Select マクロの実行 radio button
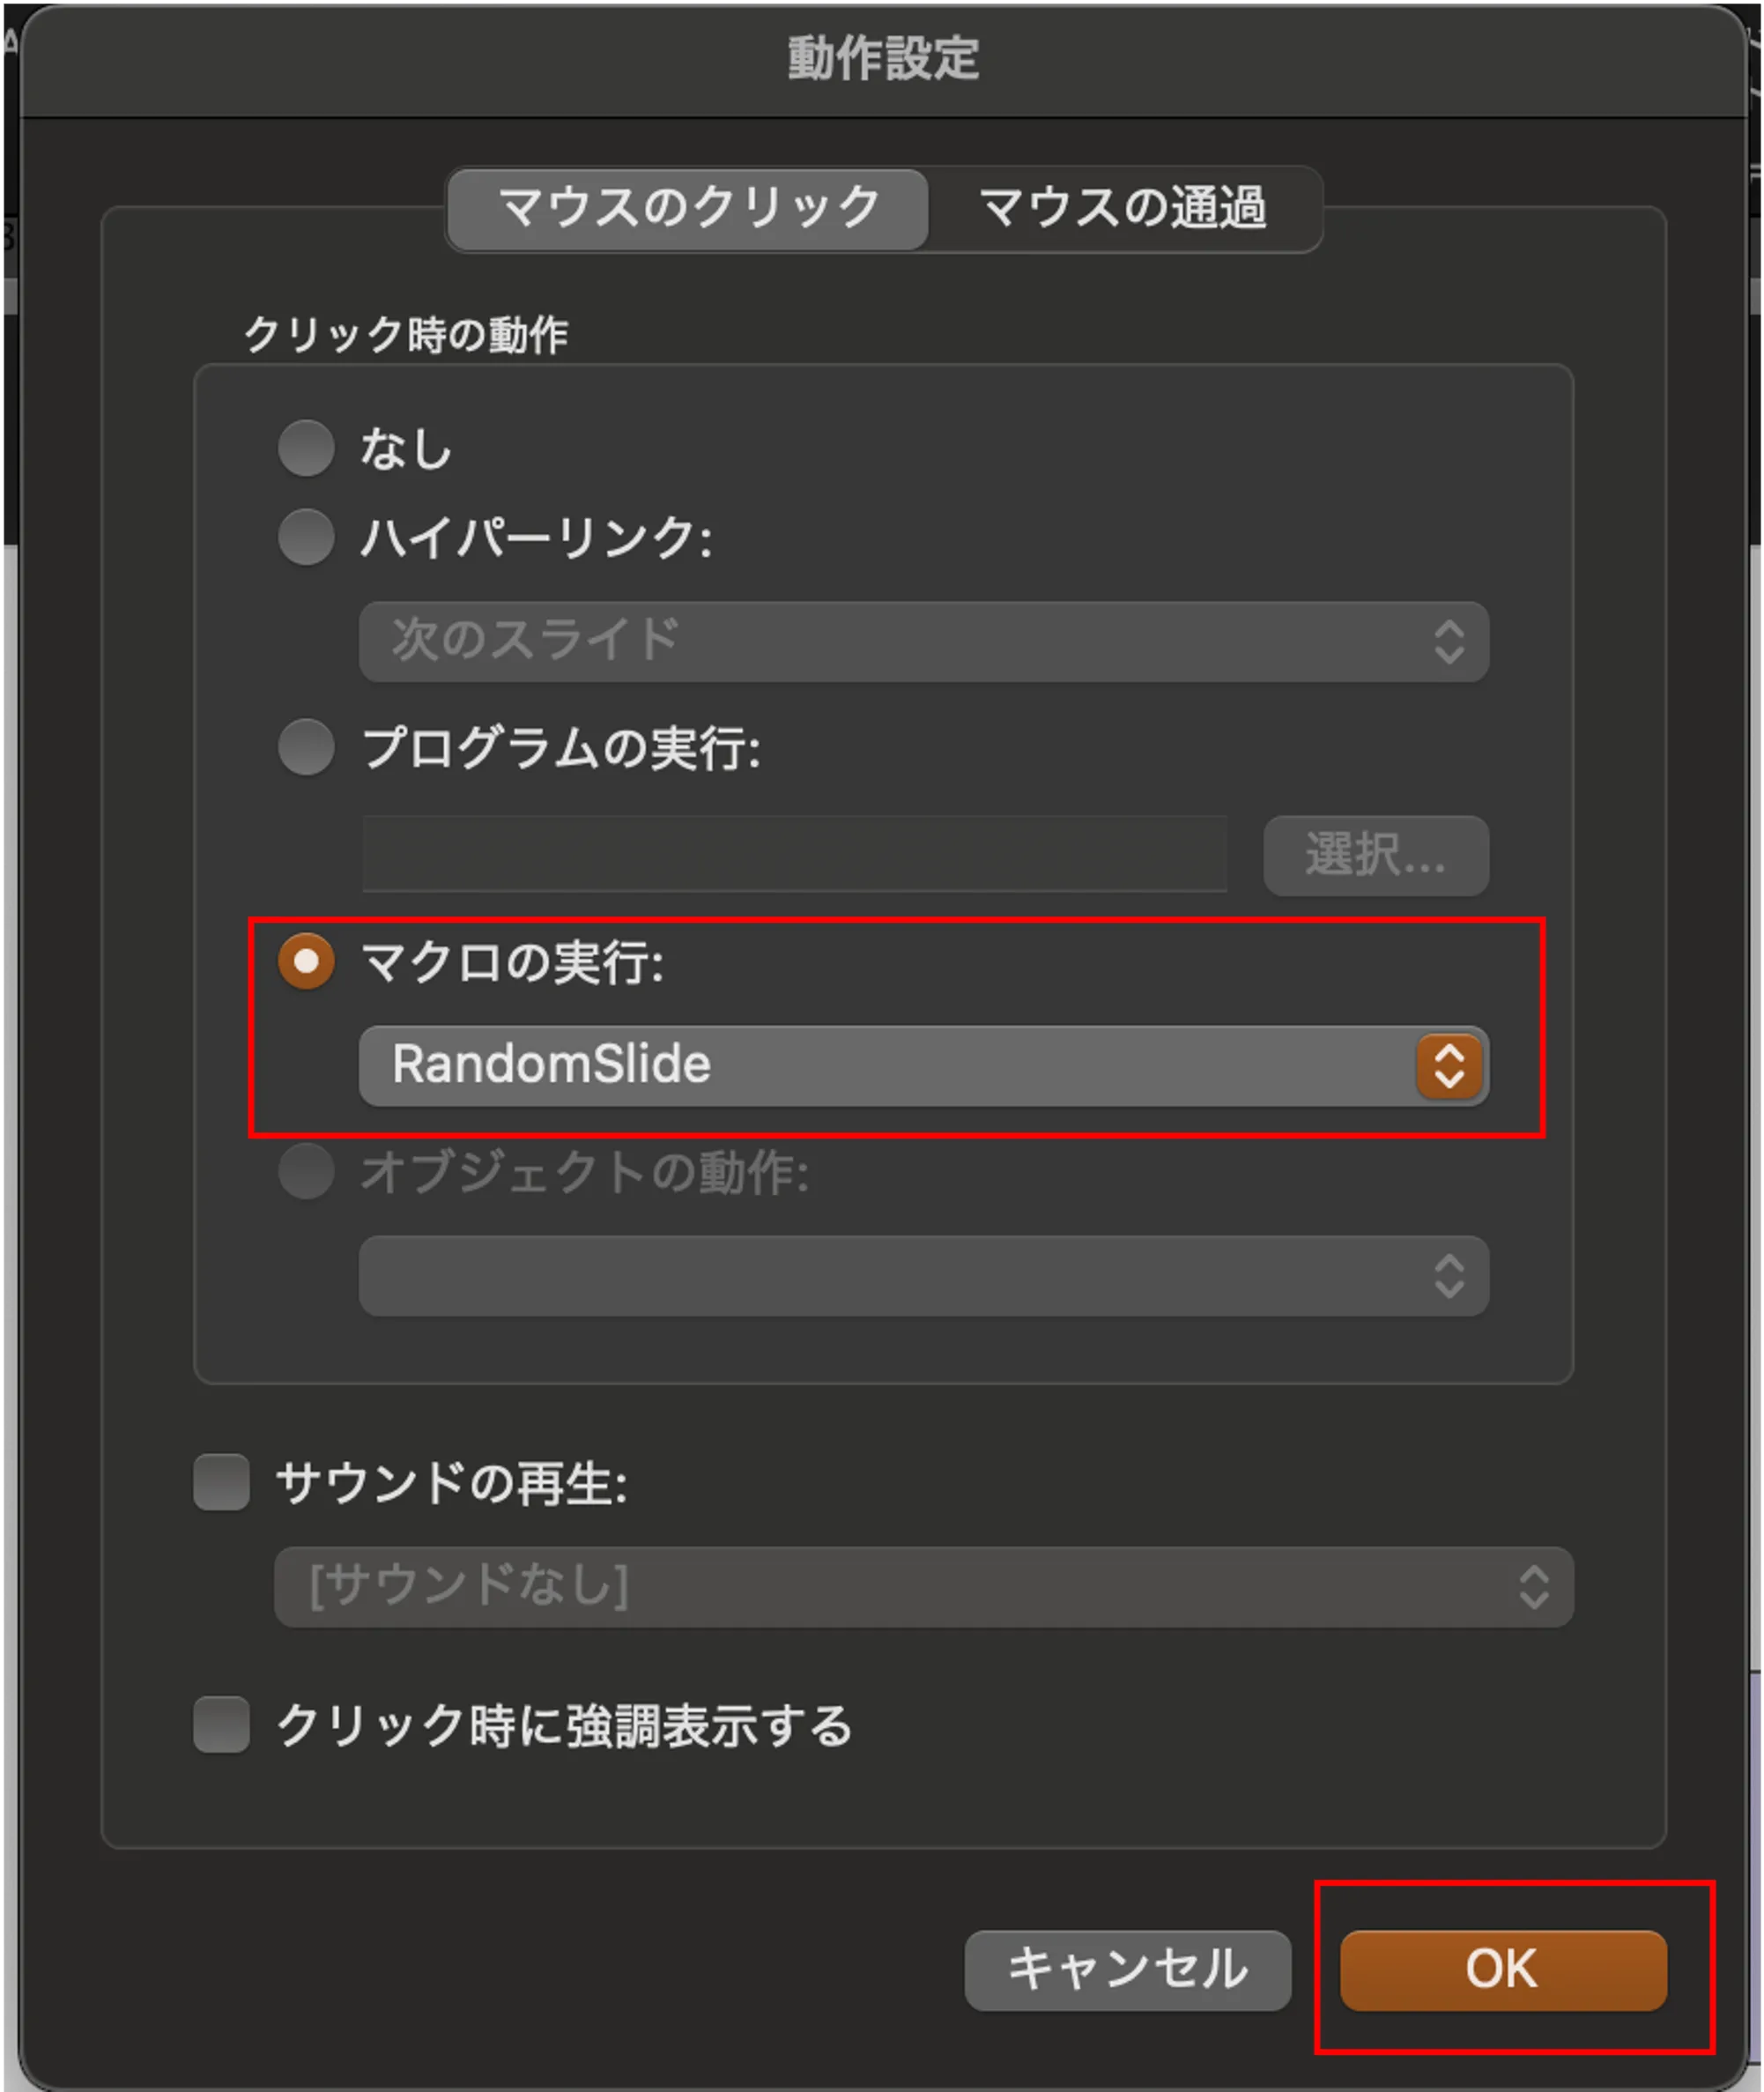This screenshot has width=1764, height=2092. 306,961
